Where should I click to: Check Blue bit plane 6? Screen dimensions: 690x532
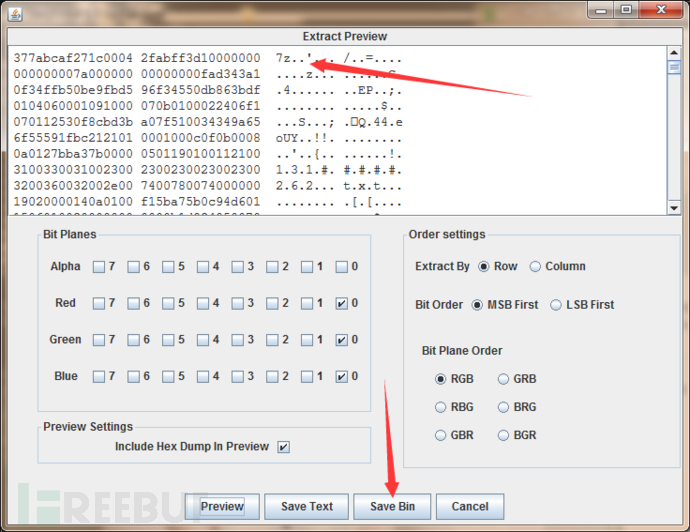tap(133, 376)
